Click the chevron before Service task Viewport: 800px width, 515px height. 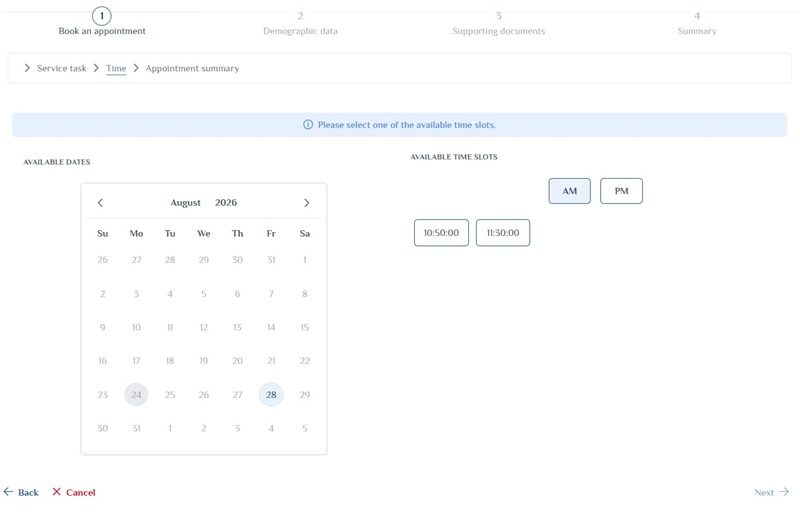coord(27,68)
